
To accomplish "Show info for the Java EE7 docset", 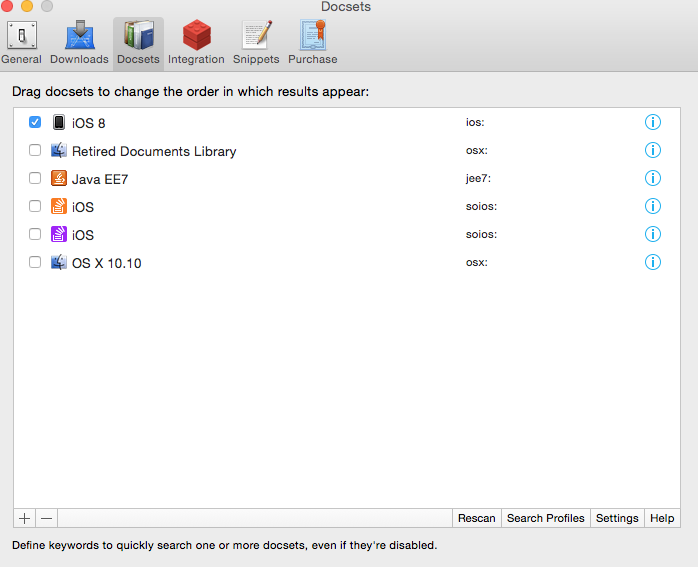I will (x=653, y=178).
